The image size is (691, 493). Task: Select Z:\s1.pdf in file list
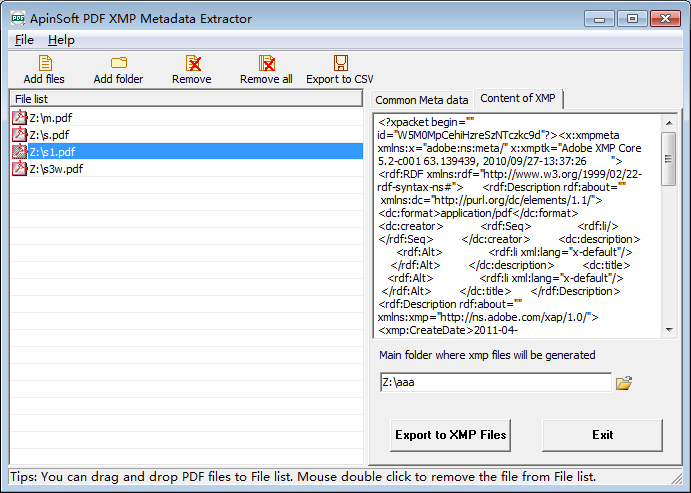(187, 152)
